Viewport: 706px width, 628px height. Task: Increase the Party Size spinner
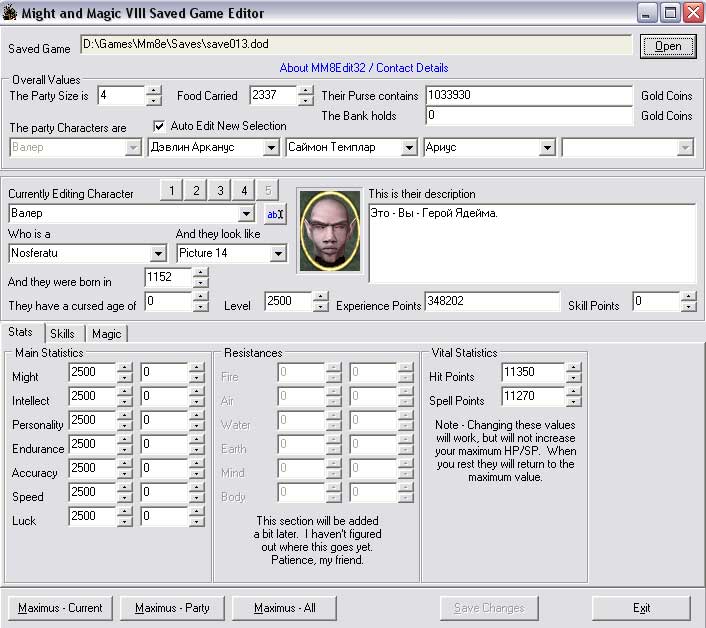click(x=154, y=90)
